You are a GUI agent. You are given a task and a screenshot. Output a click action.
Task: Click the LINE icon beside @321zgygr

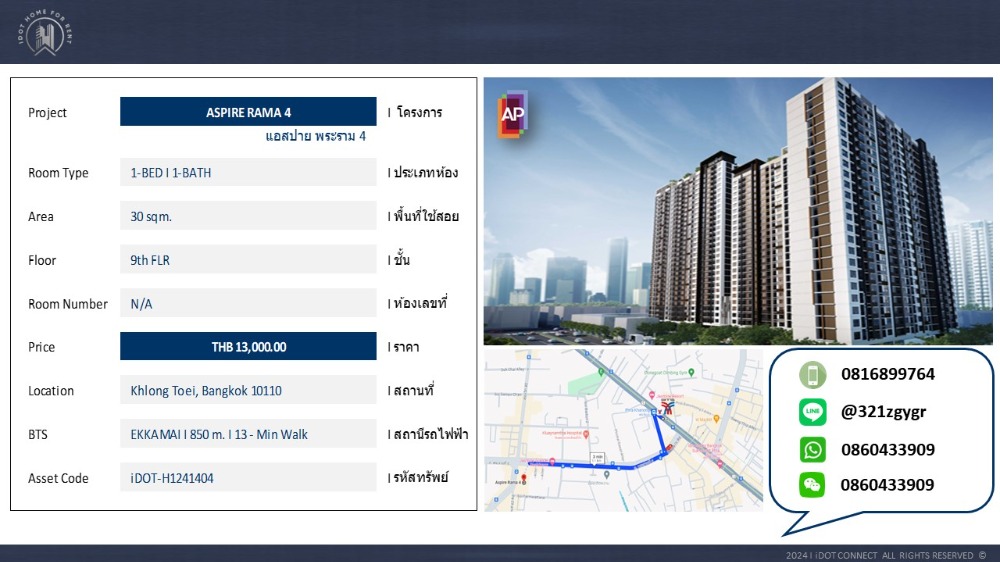click(812, 412)
